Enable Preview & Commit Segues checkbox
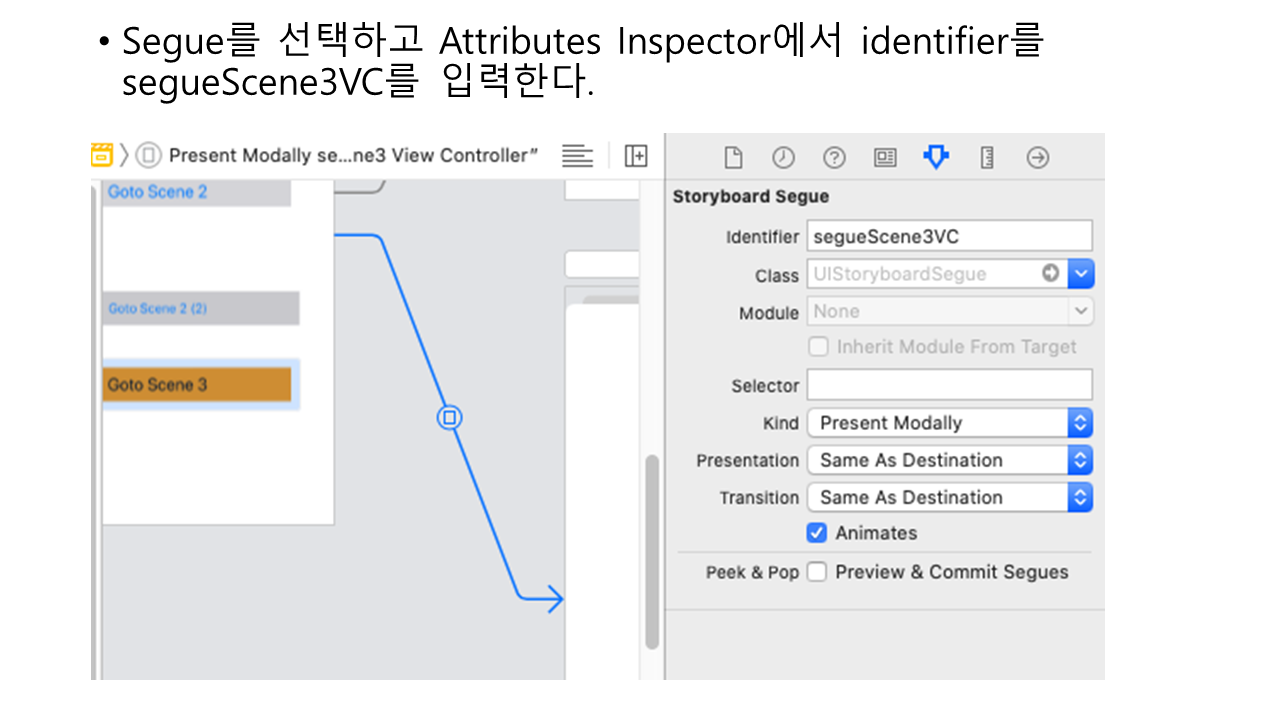This screenshot has width=1280, height=720. pos(817,572)
